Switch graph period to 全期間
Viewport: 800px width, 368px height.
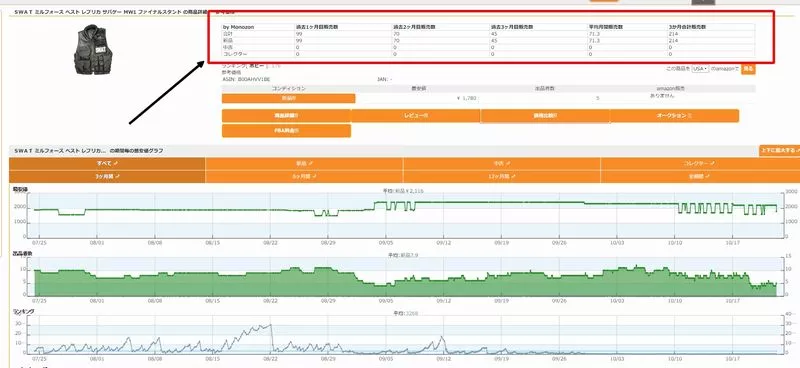coord(700,176)
